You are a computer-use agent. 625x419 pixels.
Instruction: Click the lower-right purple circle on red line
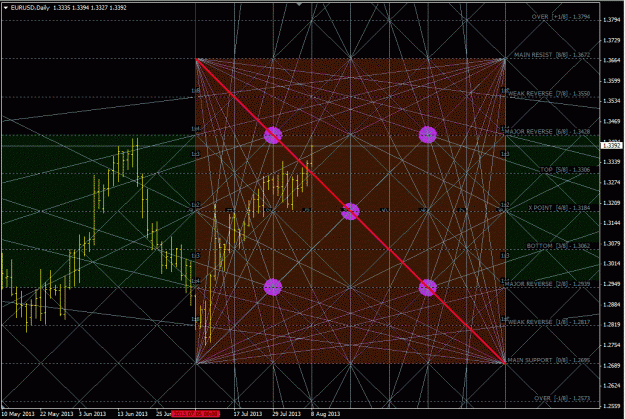[x=428, y=287]
